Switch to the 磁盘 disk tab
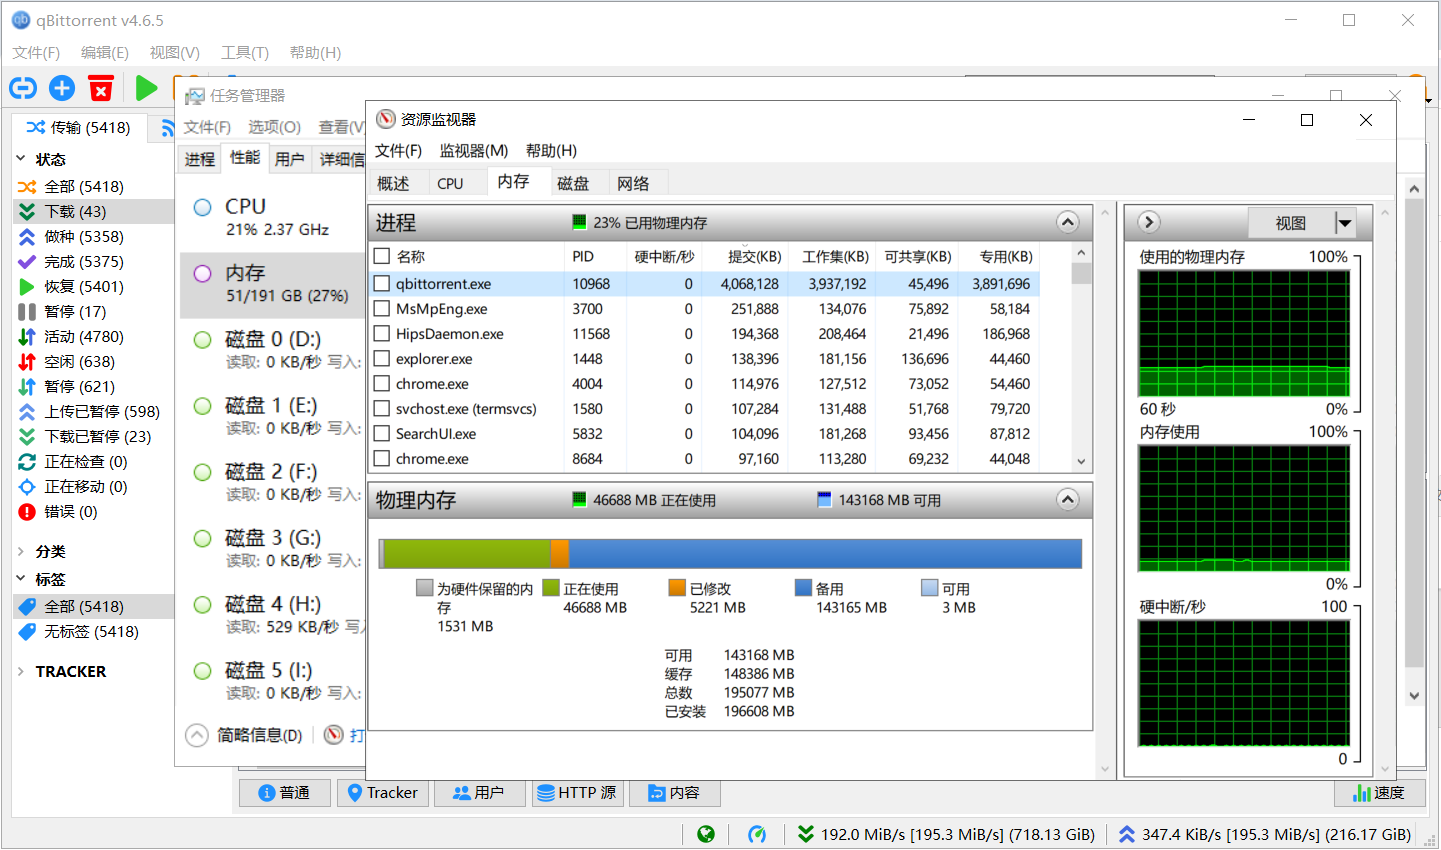Screen dimensions: 1441x850 pos(573,183)
